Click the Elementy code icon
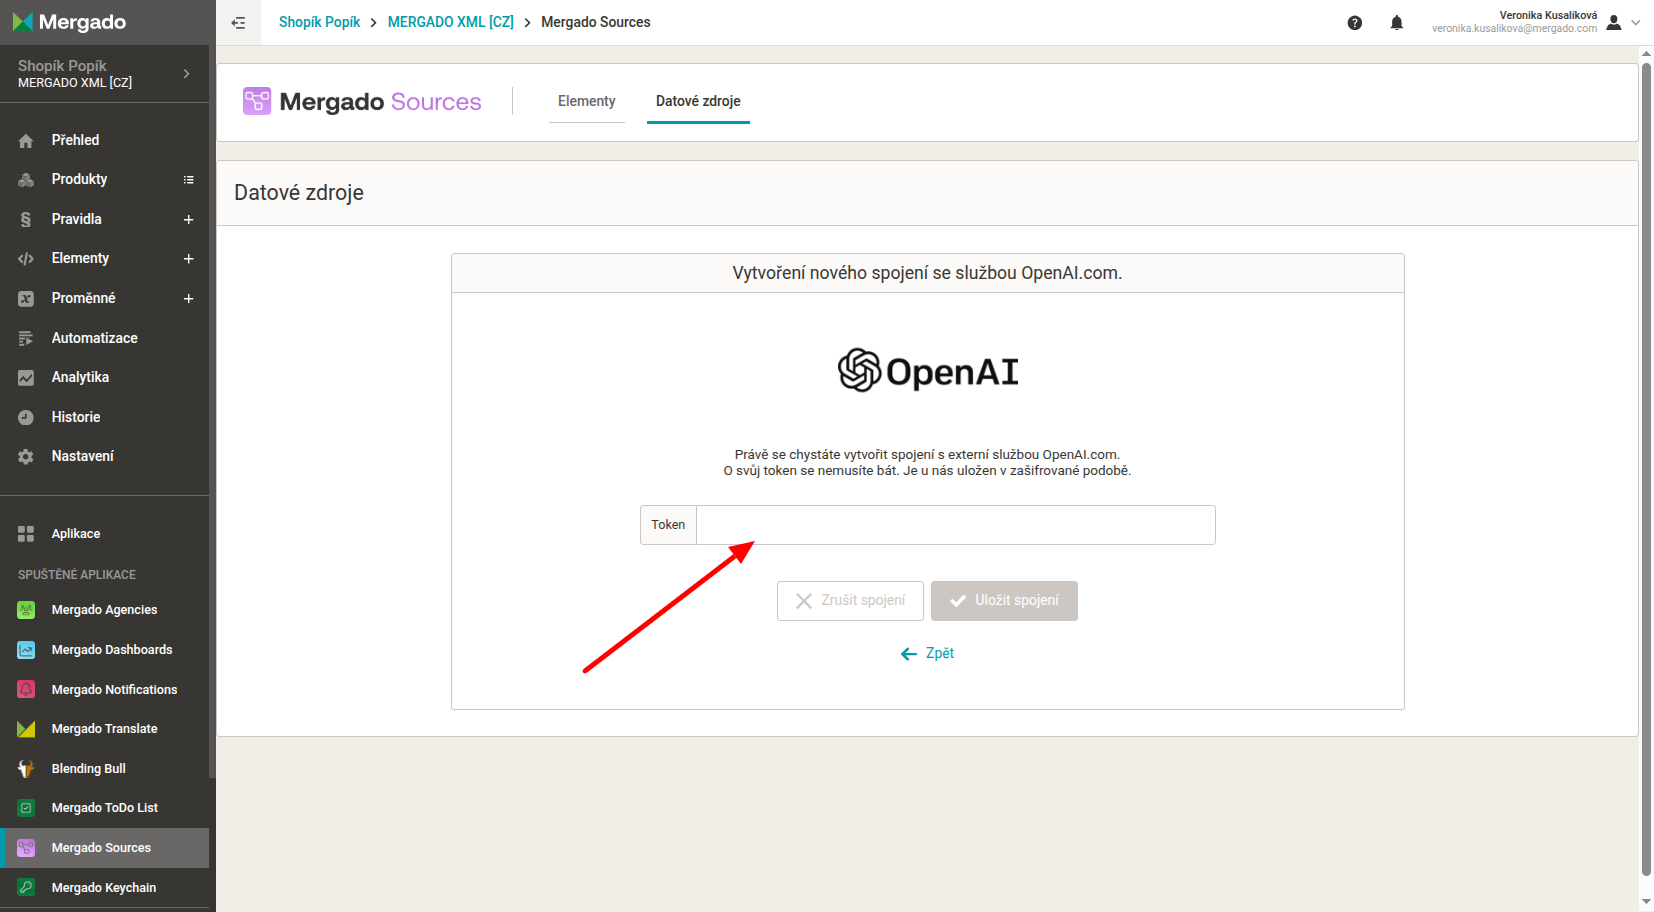 [x=26, y=259]
